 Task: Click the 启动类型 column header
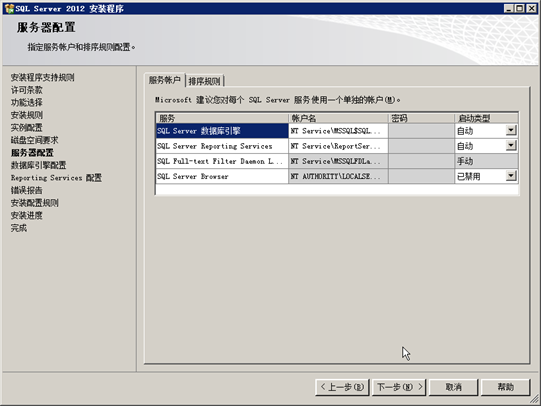[x=486, y=118]
